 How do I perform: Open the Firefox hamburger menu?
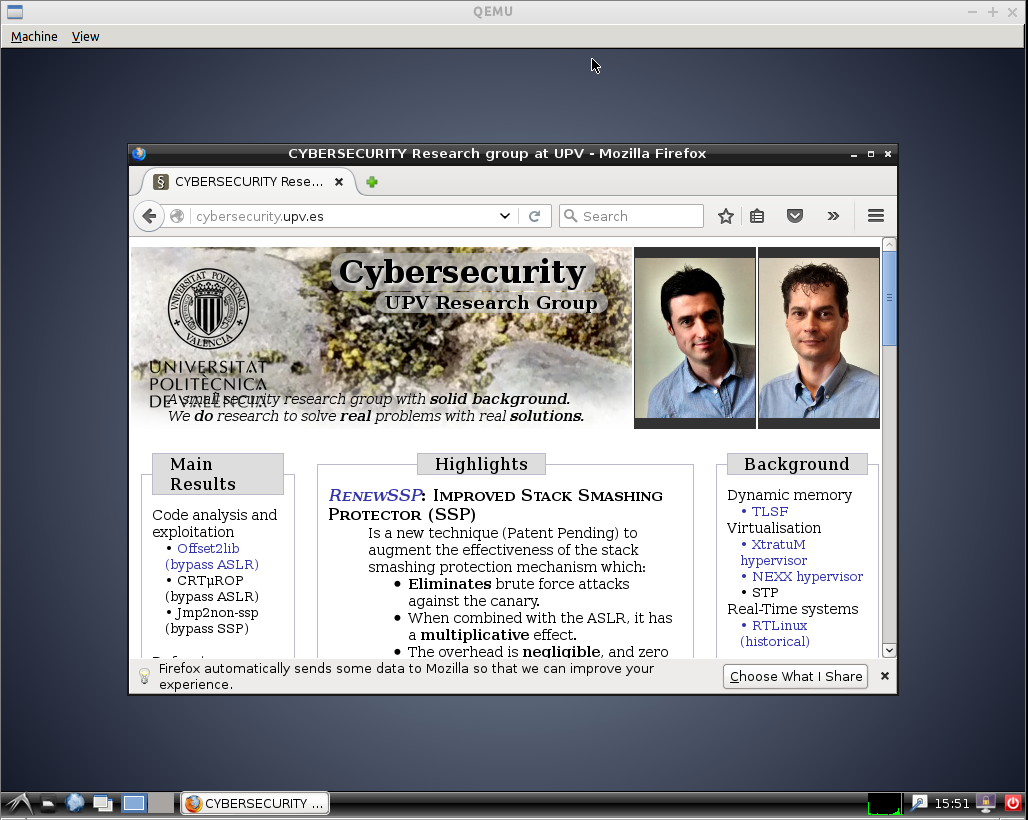(x=876, y=216)
